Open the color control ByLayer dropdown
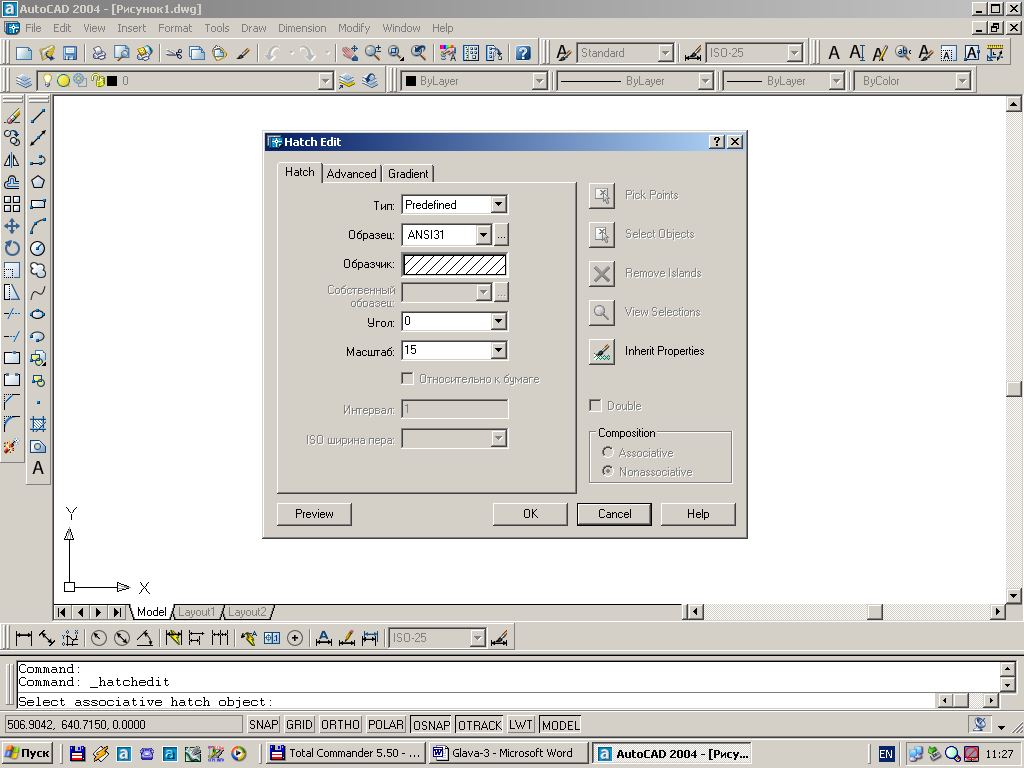 click(x=539, y=81)
